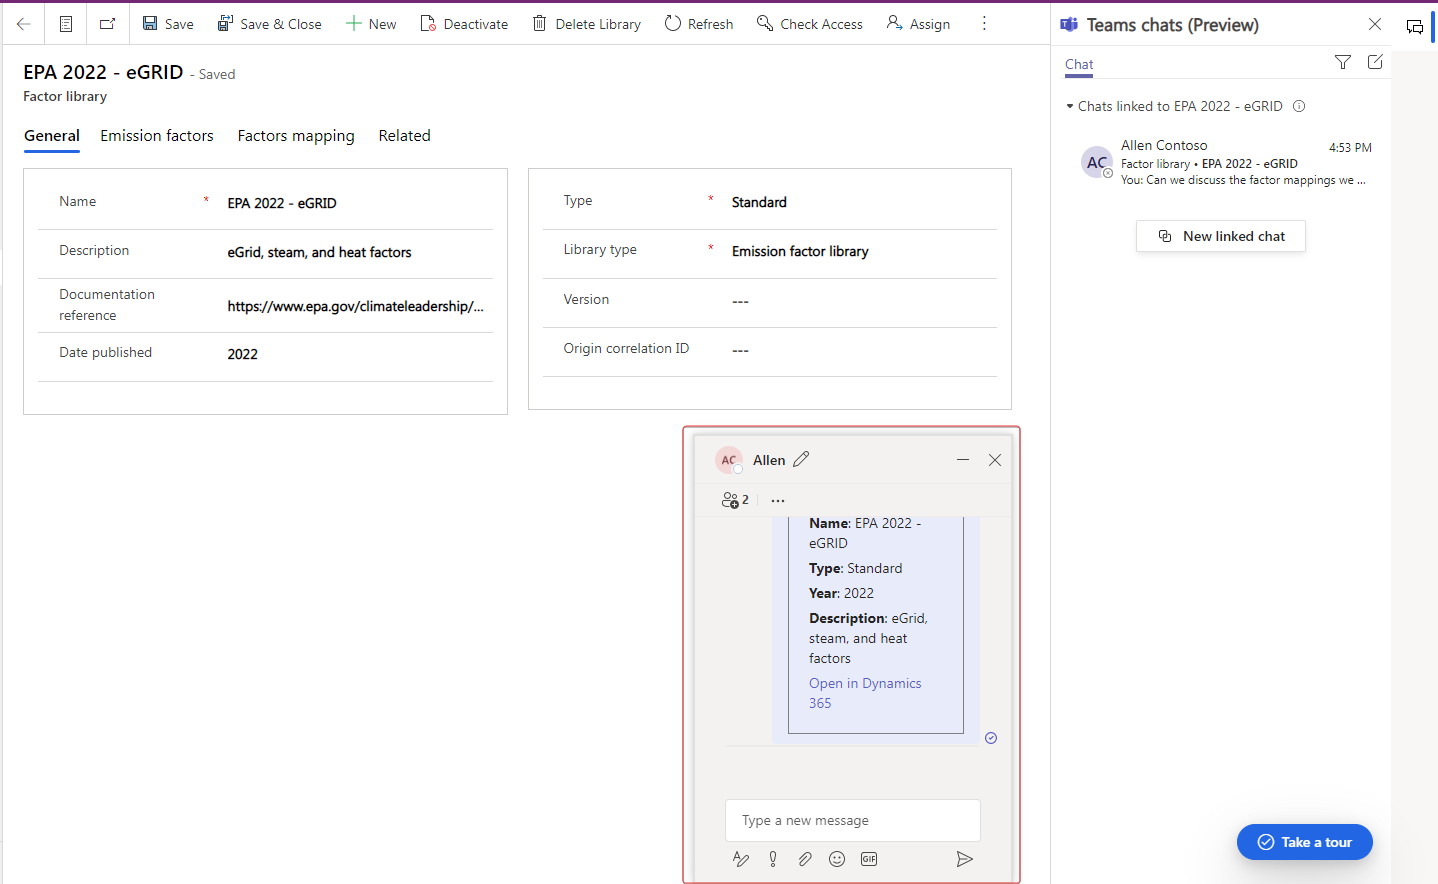Click Allen's avatar in chat header

click(x=729, y=460)
